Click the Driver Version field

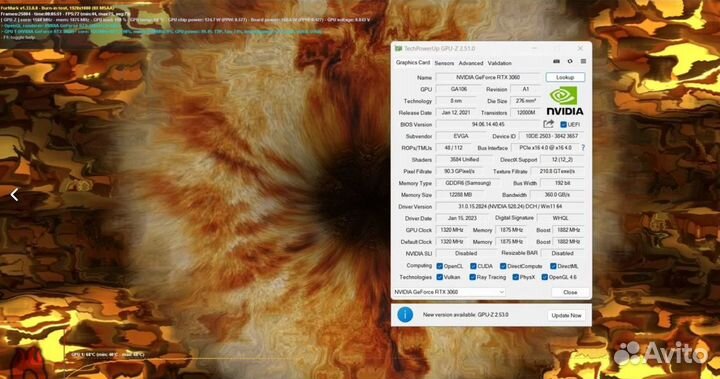pos(510,207)
